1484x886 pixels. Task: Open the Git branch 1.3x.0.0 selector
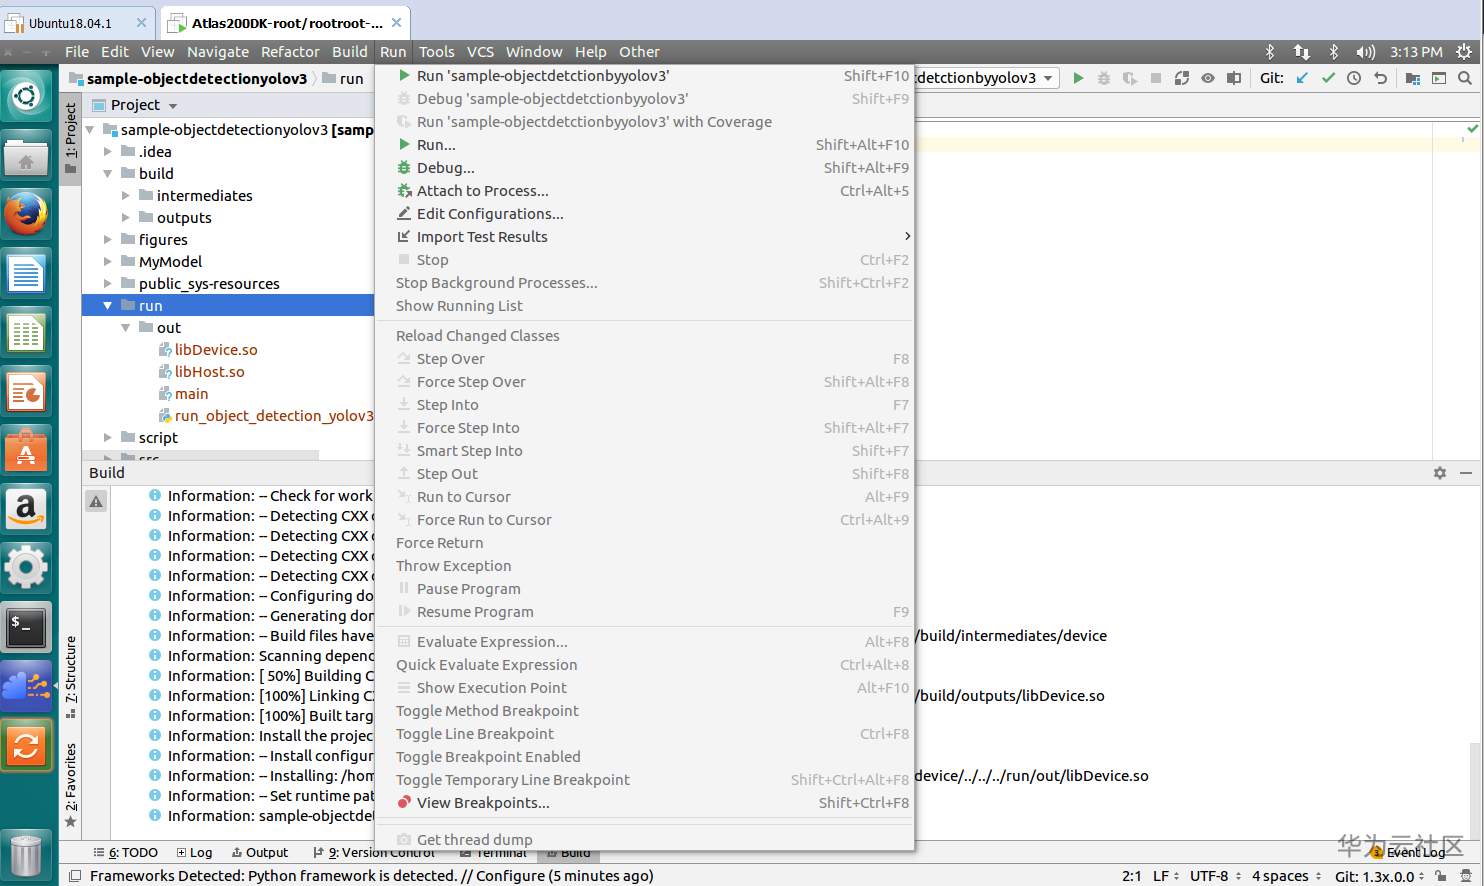pos(1379,876)
